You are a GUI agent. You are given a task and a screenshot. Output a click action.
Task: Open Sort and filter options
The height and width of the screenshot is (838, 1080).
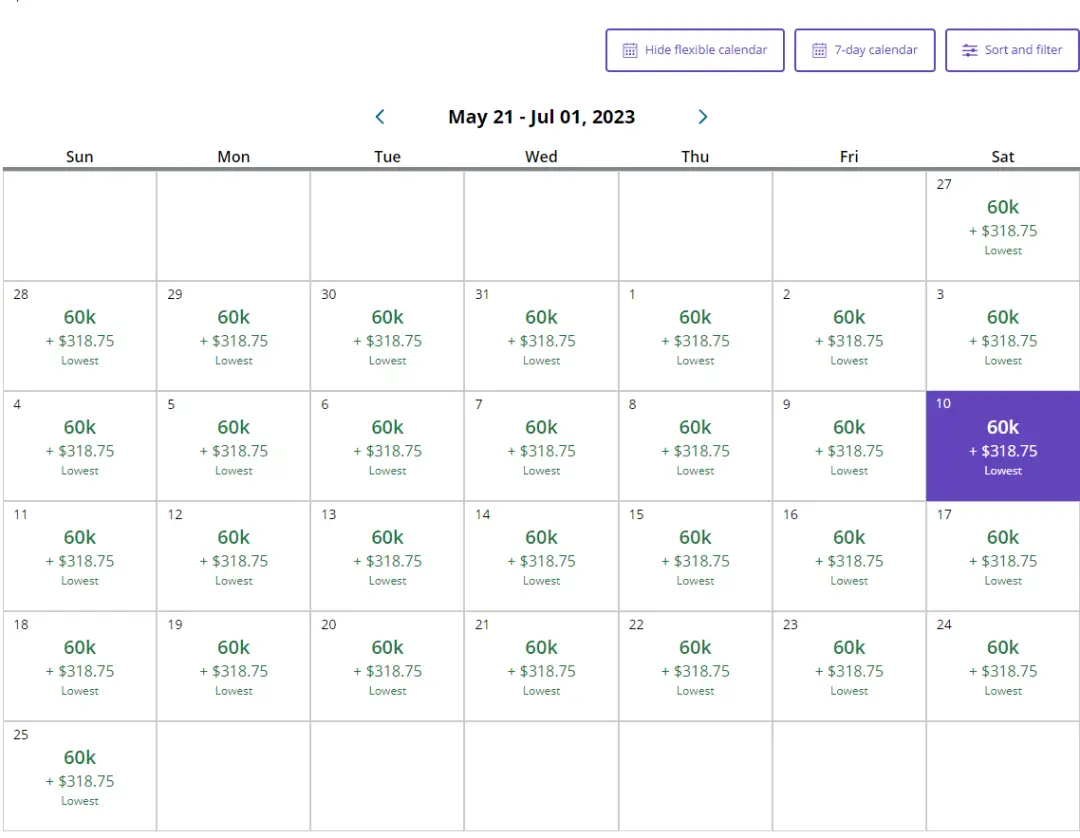pos(1012,50)
